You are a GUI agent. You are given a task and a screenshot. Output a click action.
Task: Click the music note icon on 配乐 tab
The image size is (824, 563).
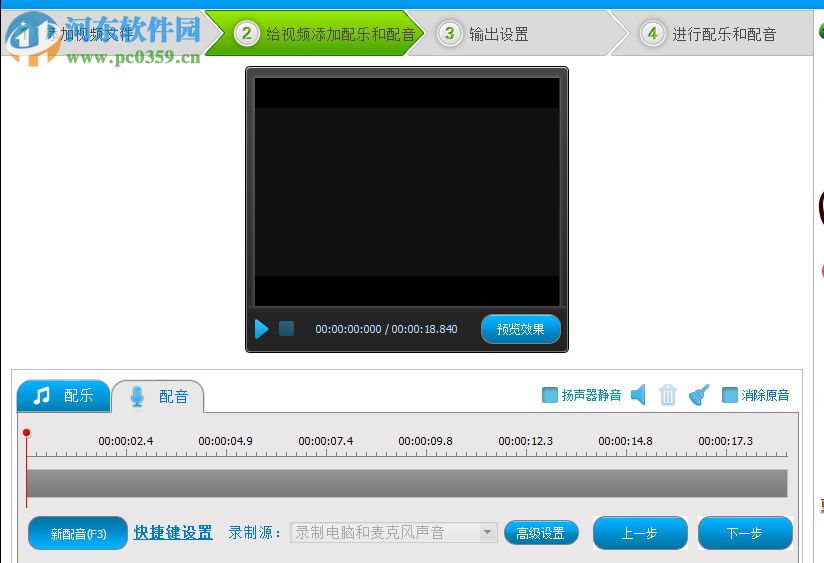tap(42, 395)
